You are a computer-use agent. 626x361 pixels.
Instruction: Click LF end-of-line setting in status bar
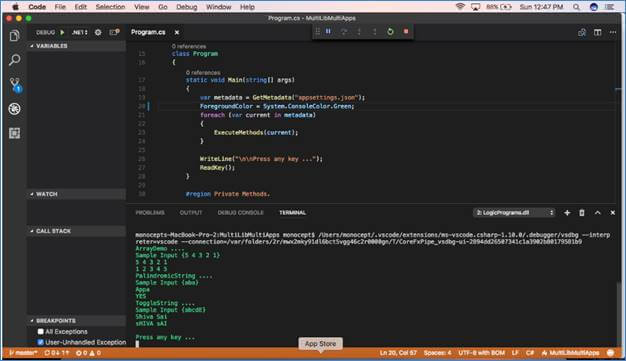click(x=515, y=353)
